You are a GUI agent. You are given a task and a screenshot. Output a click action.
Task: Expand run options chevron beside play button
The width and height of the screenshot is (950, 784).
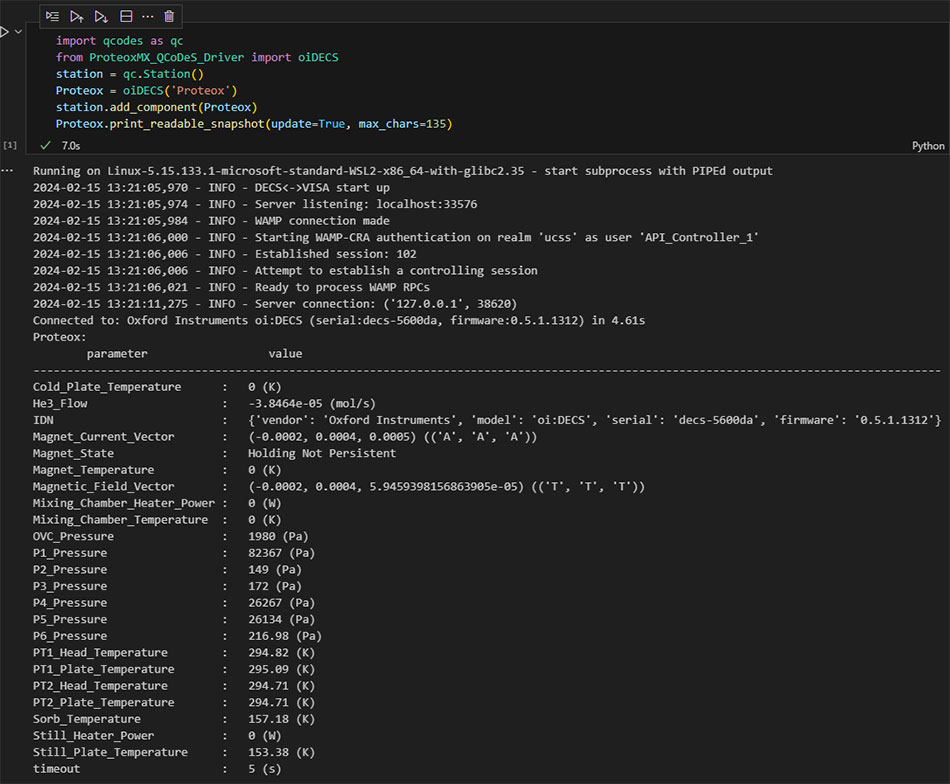pyautogui.click(x=18, y=32)
